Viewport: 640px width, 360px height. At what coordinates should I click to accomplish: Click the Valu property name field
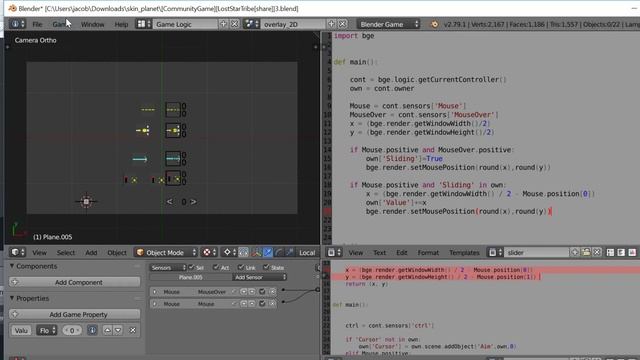[x=21, y=330]
